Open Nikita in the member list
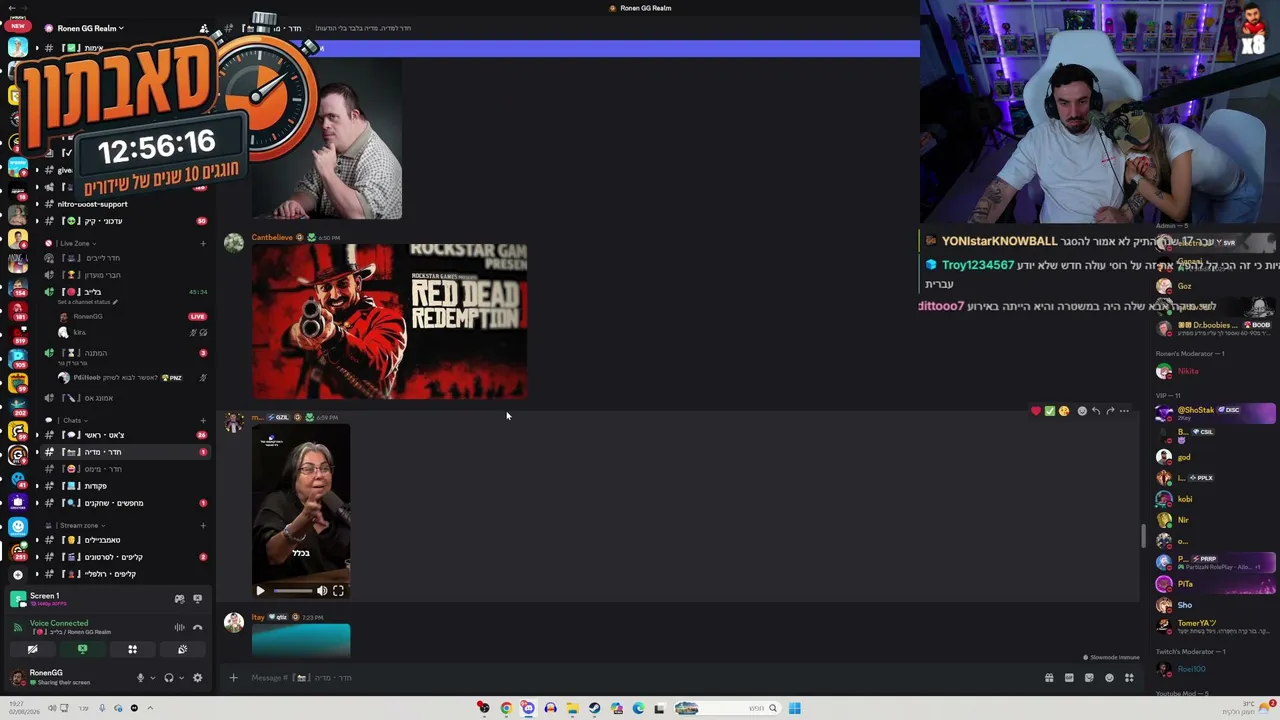The image size is (1280, 720). [1187, 371]
